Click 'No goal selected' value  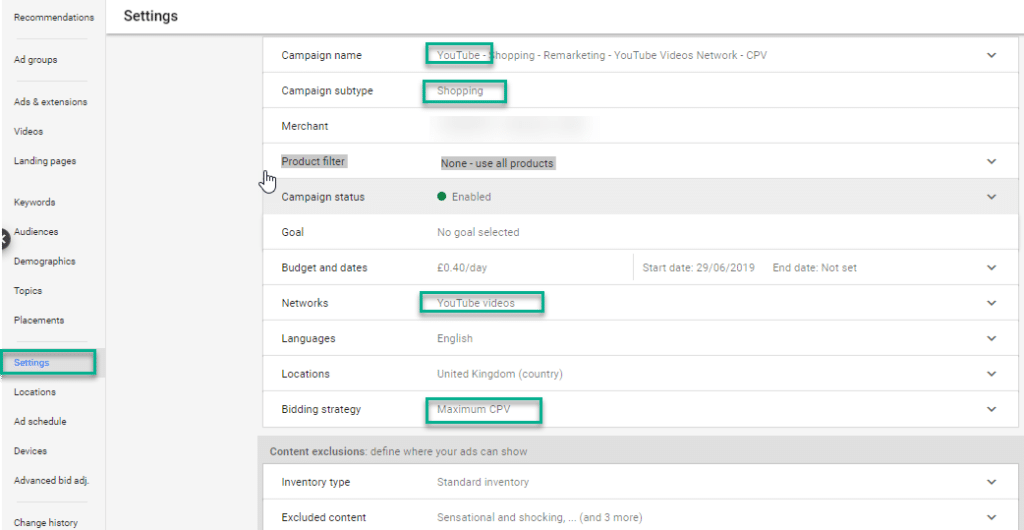coord(478,232)
